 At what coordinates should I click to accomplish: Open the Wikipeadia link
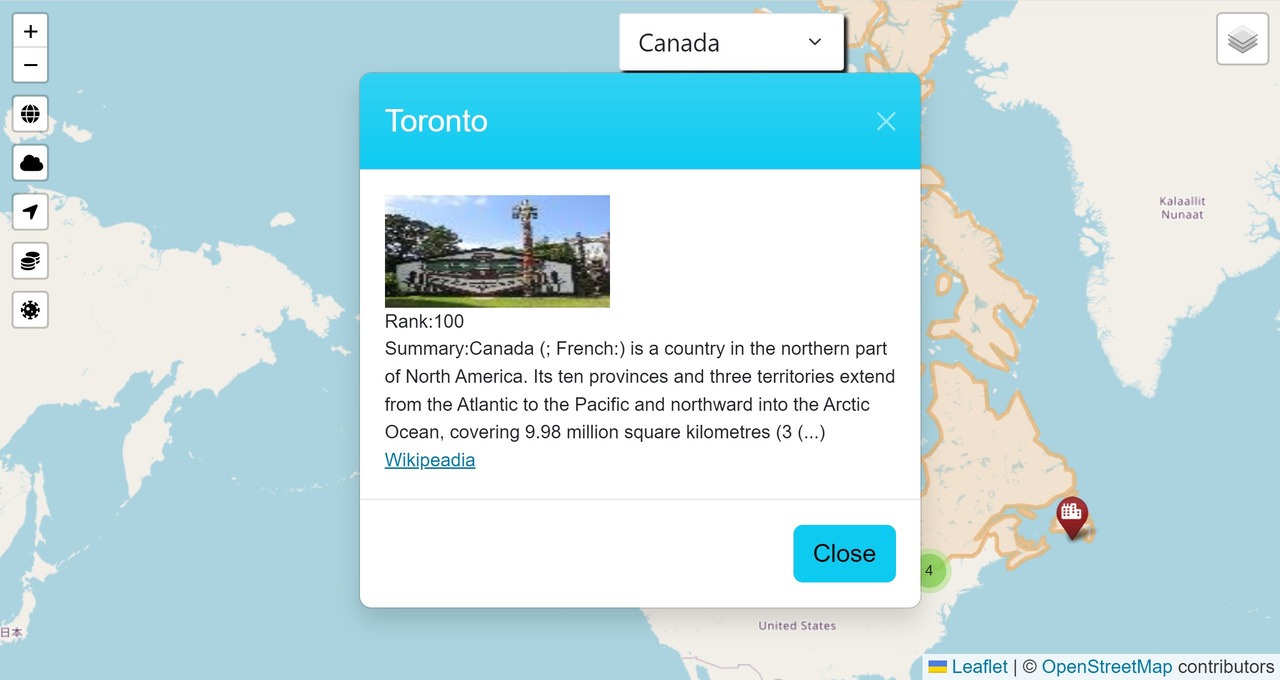(430, 460)
